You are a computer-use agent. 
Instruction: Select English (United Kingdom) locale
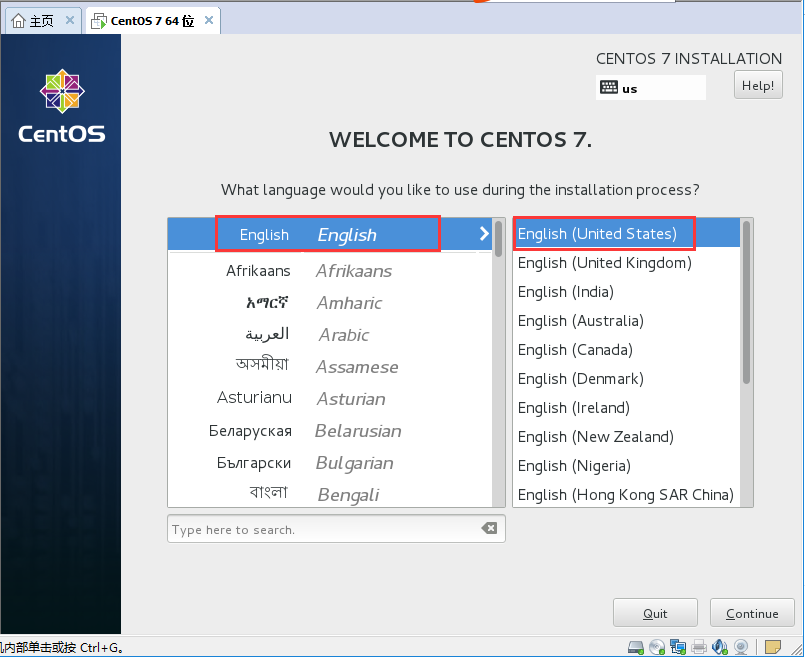click(626, 263)
